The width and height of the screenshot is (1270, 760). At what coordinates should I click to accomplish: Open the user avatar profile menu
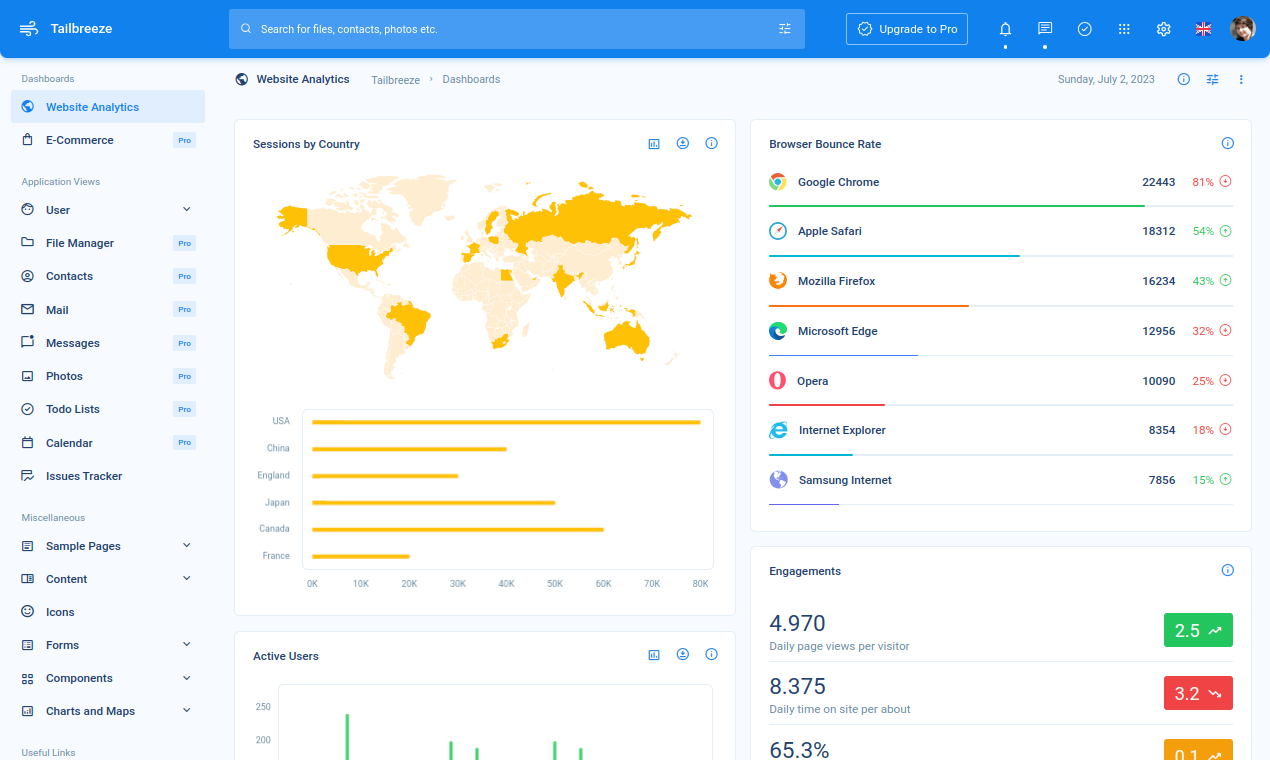click(x=1243, y=29)
